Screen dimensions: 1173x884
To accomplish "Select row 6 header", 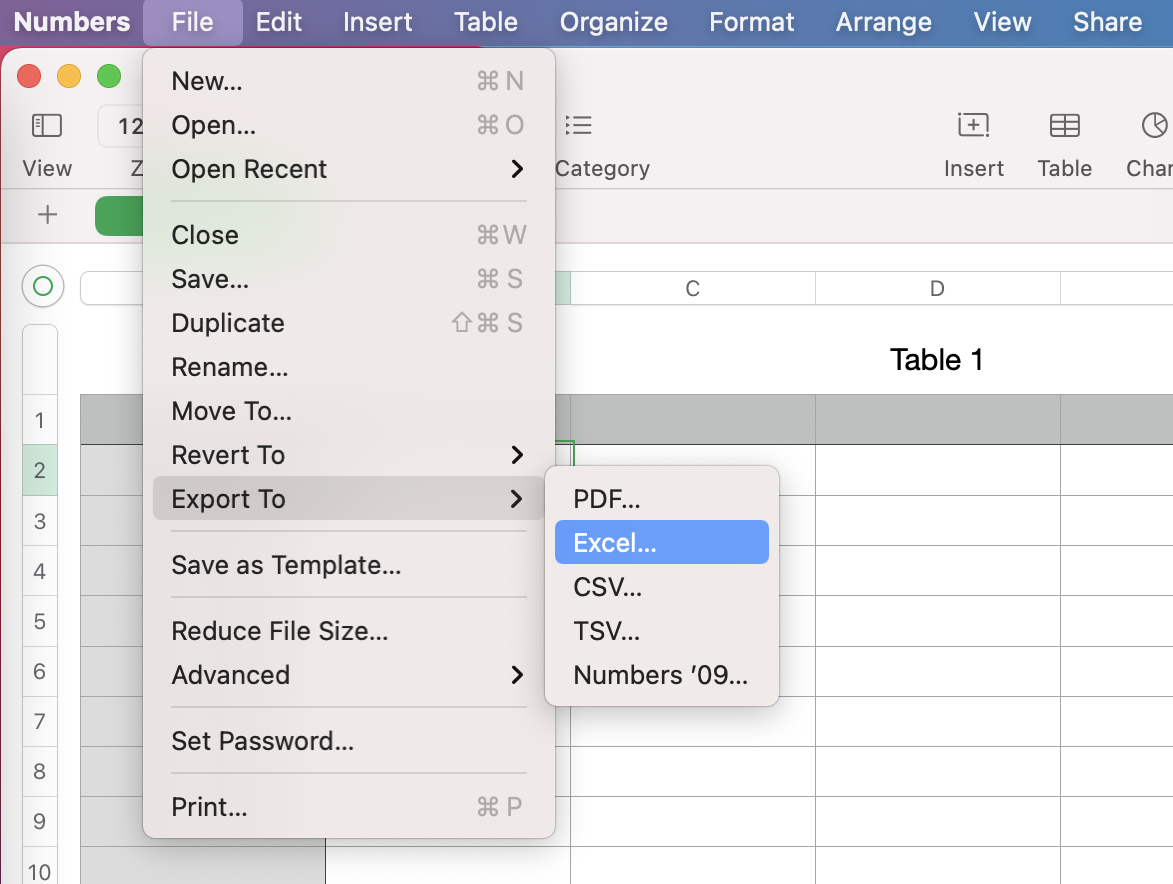I will tap(40, 672).
